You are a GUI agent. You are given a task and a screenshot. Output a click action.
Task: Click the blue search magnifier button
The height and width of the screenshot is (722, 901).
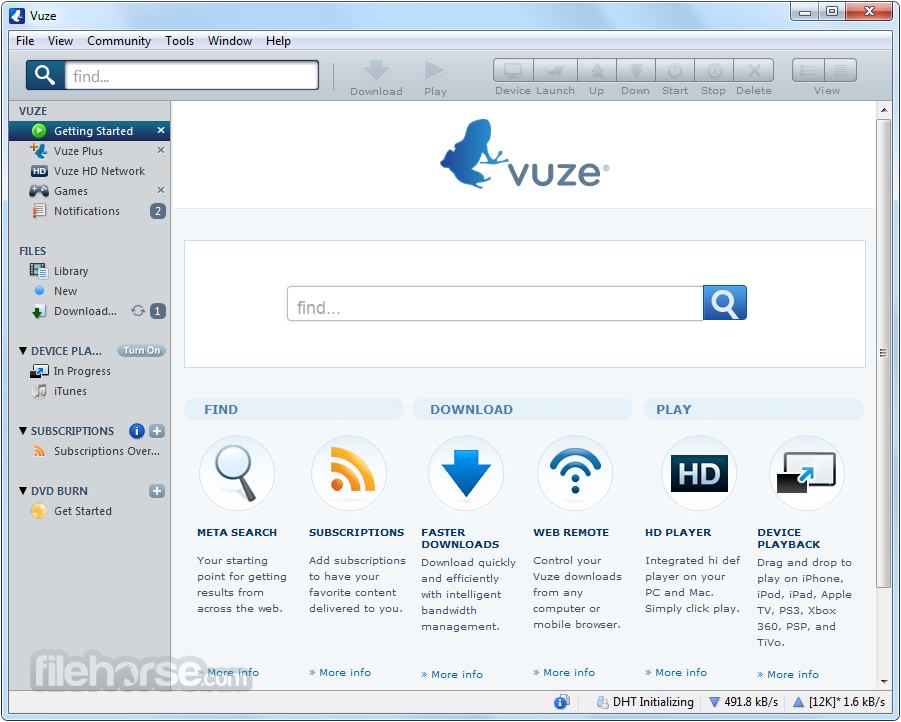725,303
